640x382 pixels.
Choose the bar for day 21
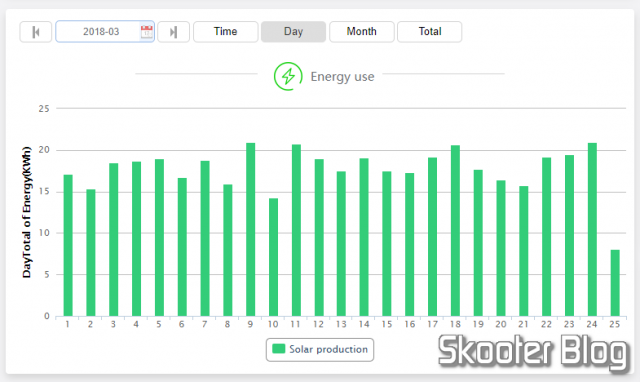coord(524,251)
